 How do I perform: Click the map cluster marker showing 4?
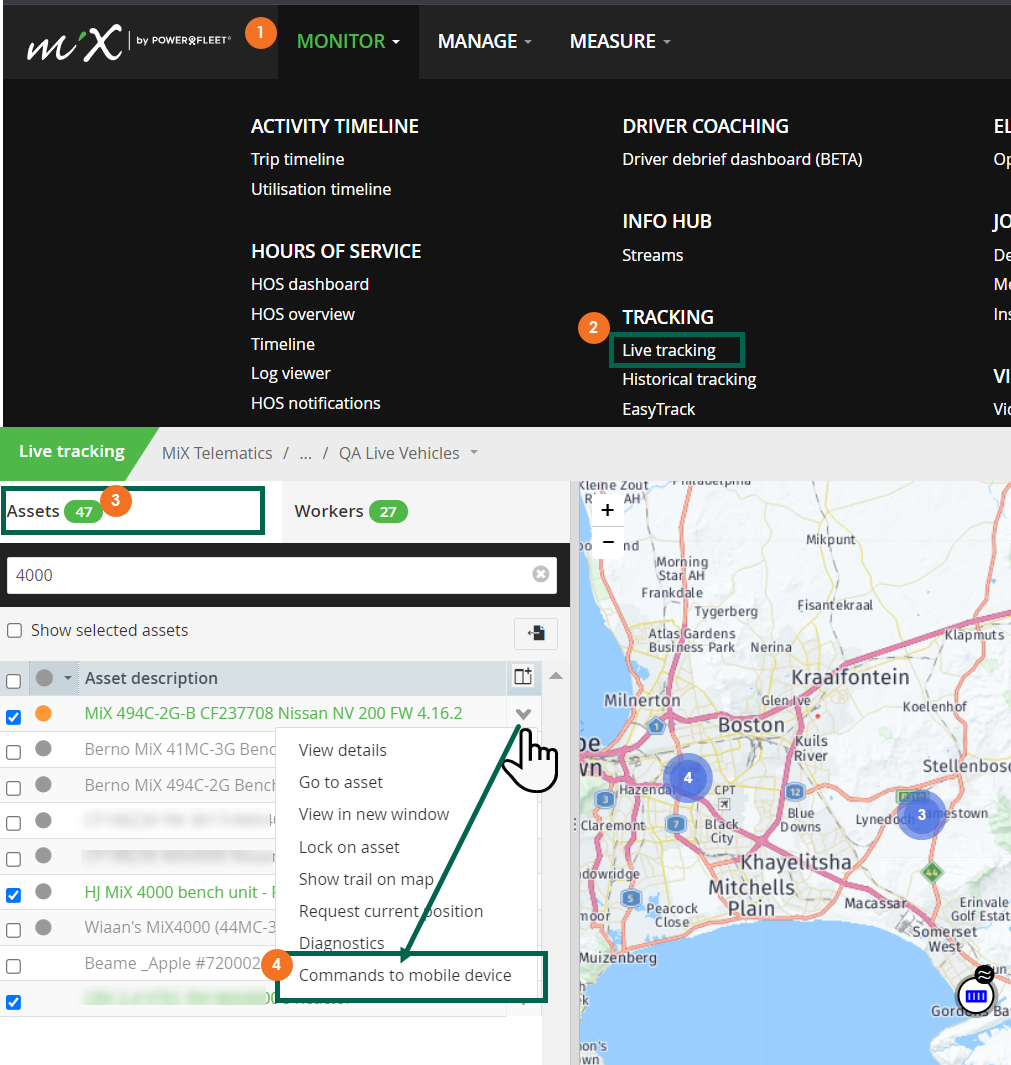click(688, 778)
